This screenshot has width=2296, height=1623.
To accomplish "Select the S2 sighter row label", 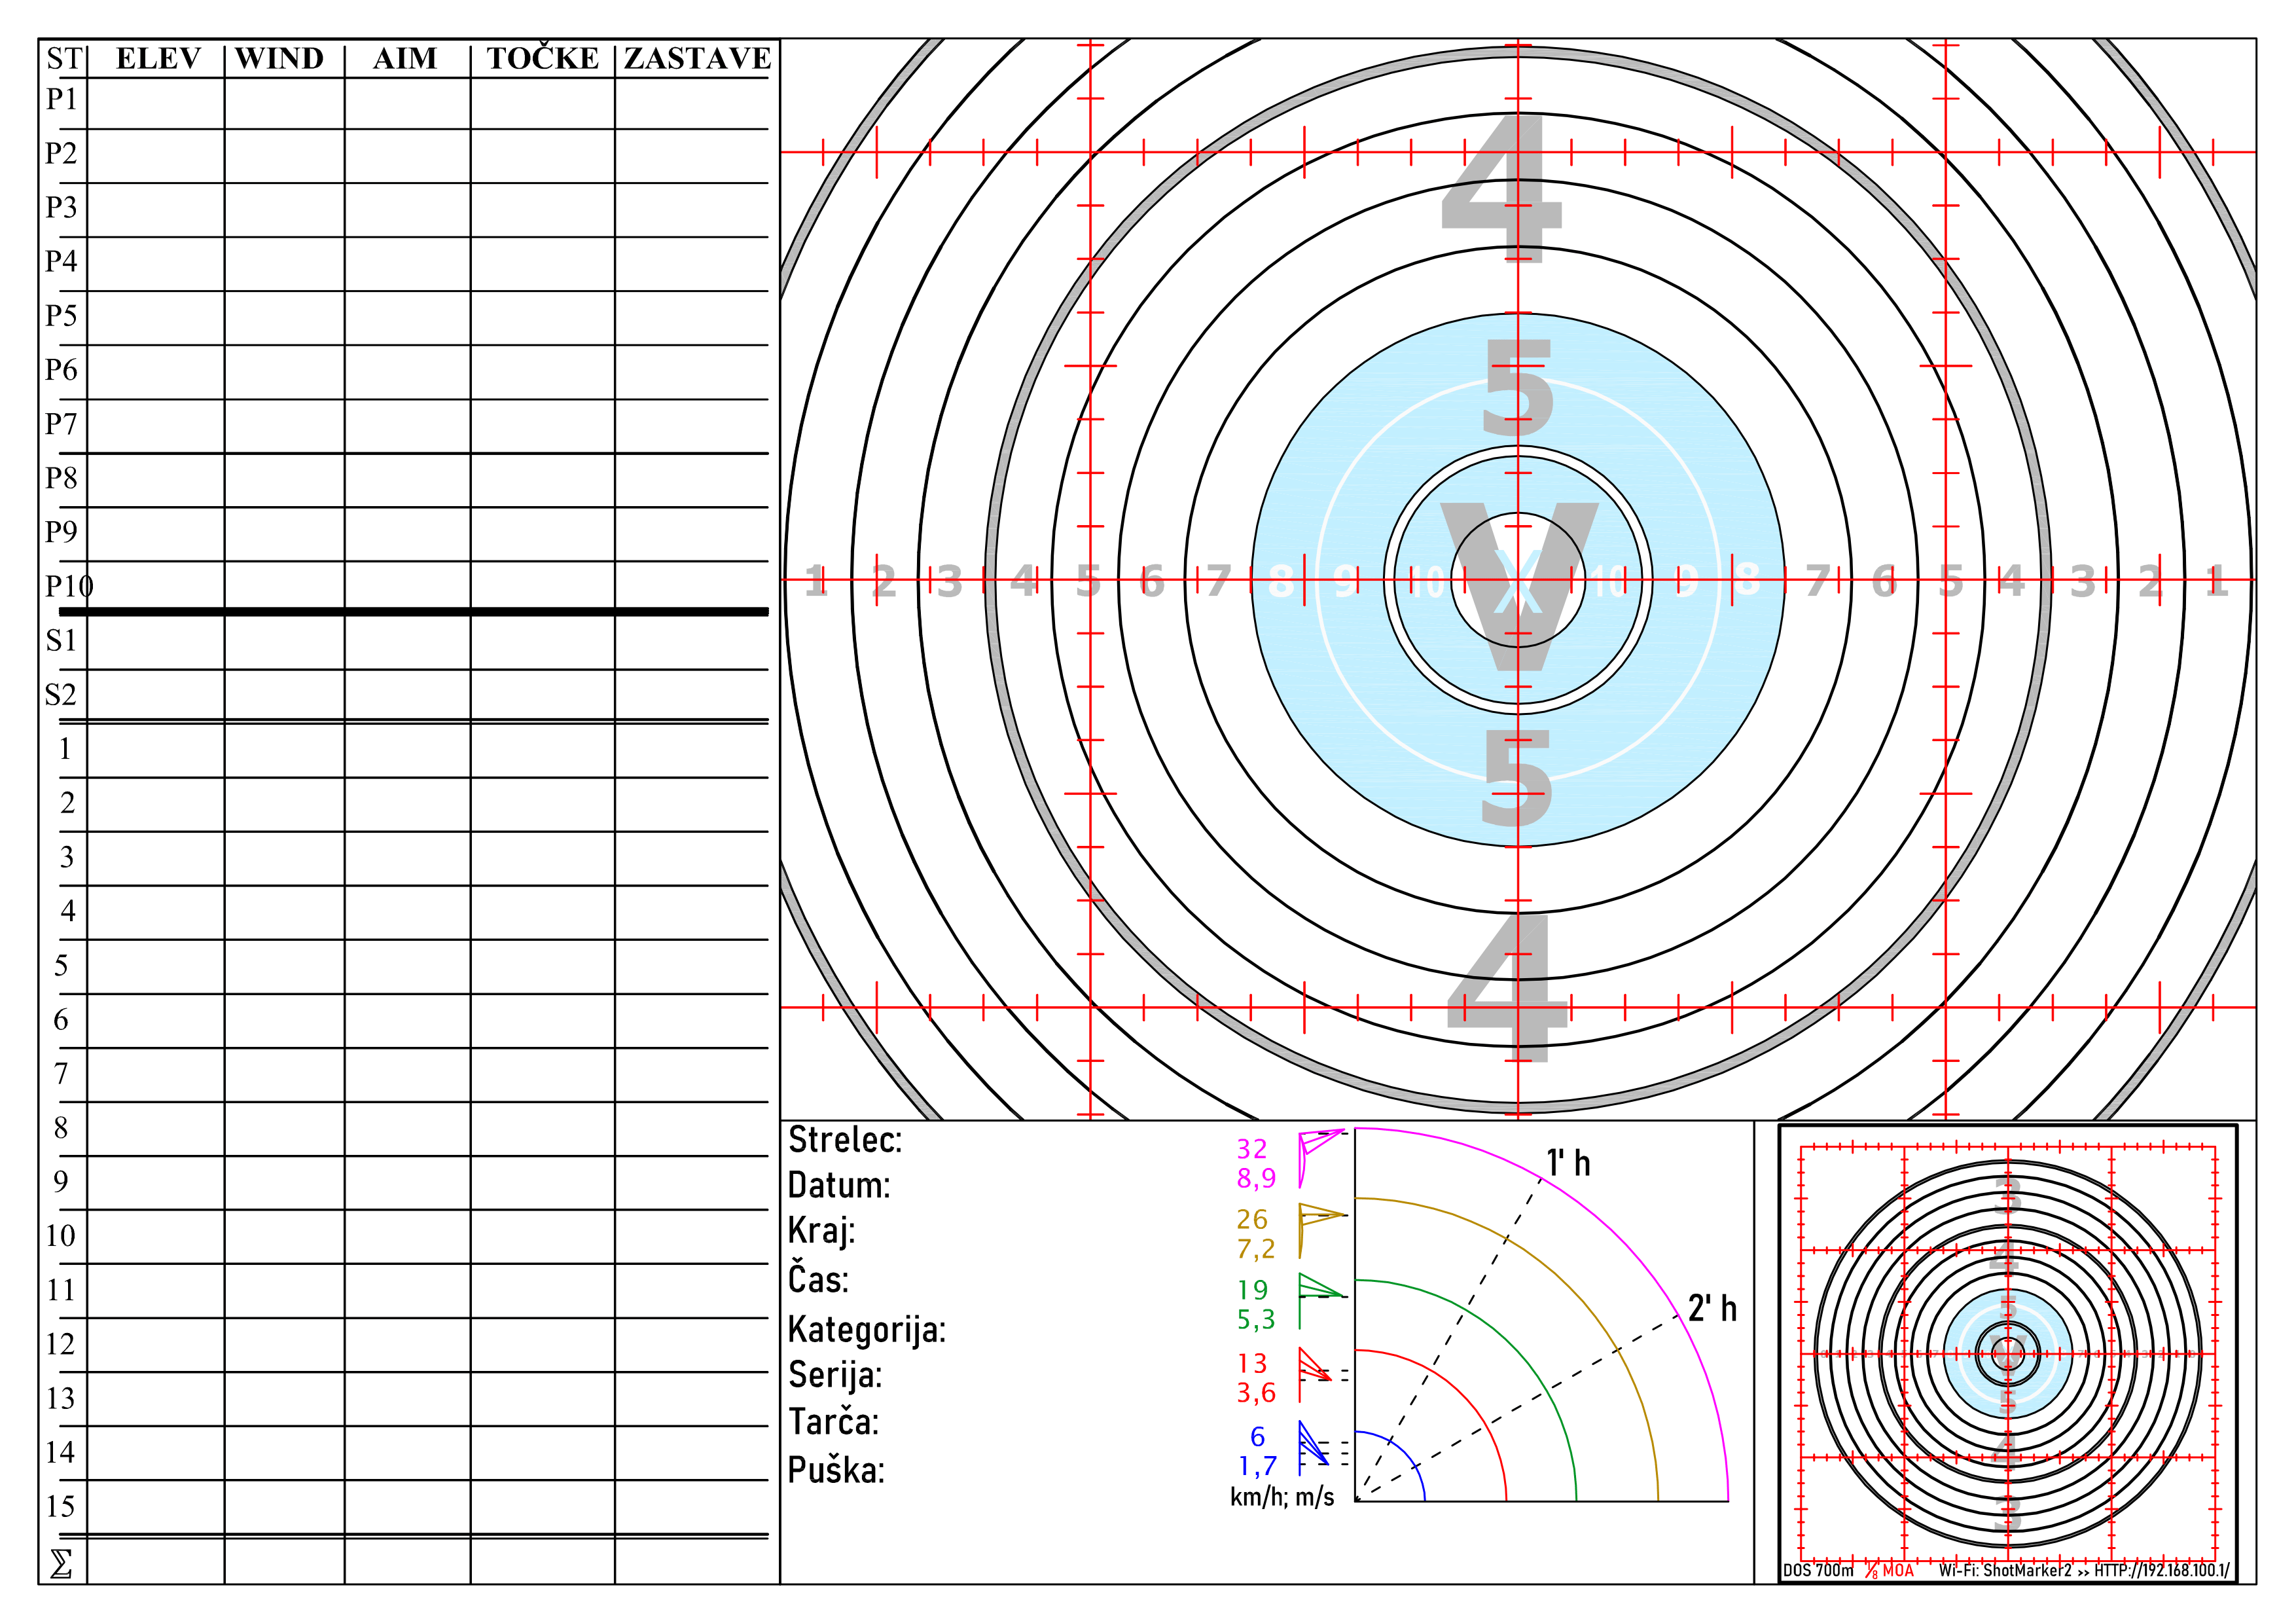I will coord(61,694).
